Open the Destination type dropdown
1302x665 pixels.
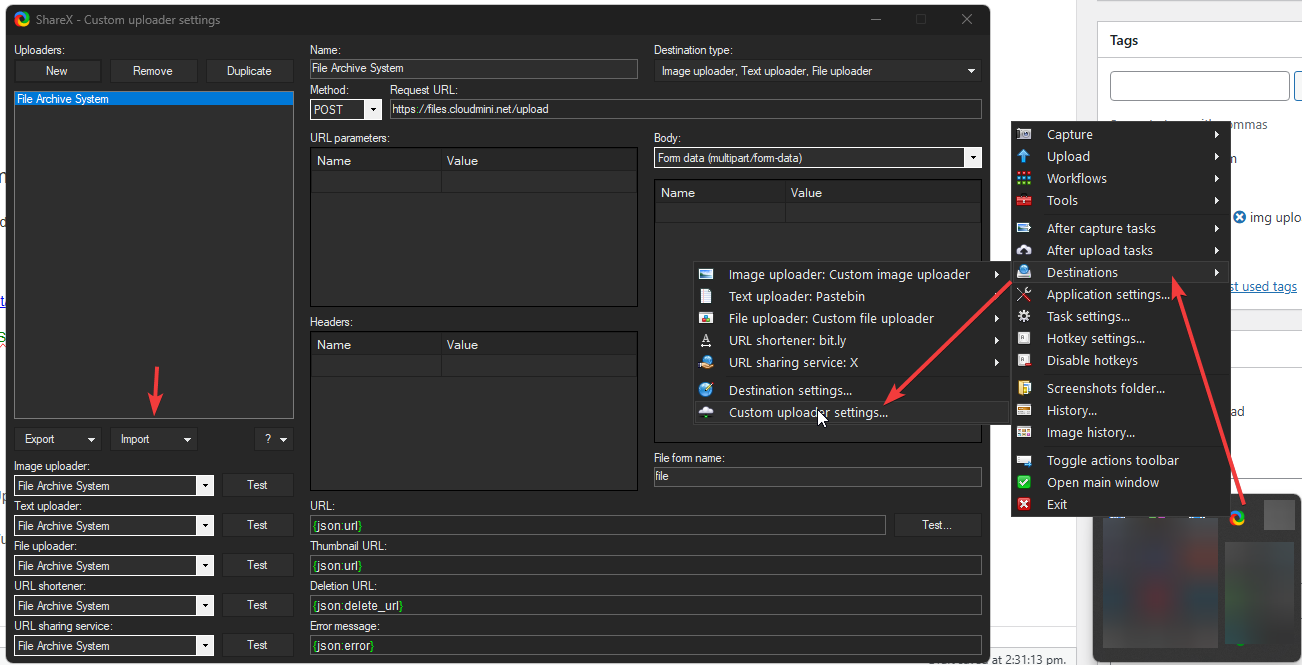pos(818,71)
